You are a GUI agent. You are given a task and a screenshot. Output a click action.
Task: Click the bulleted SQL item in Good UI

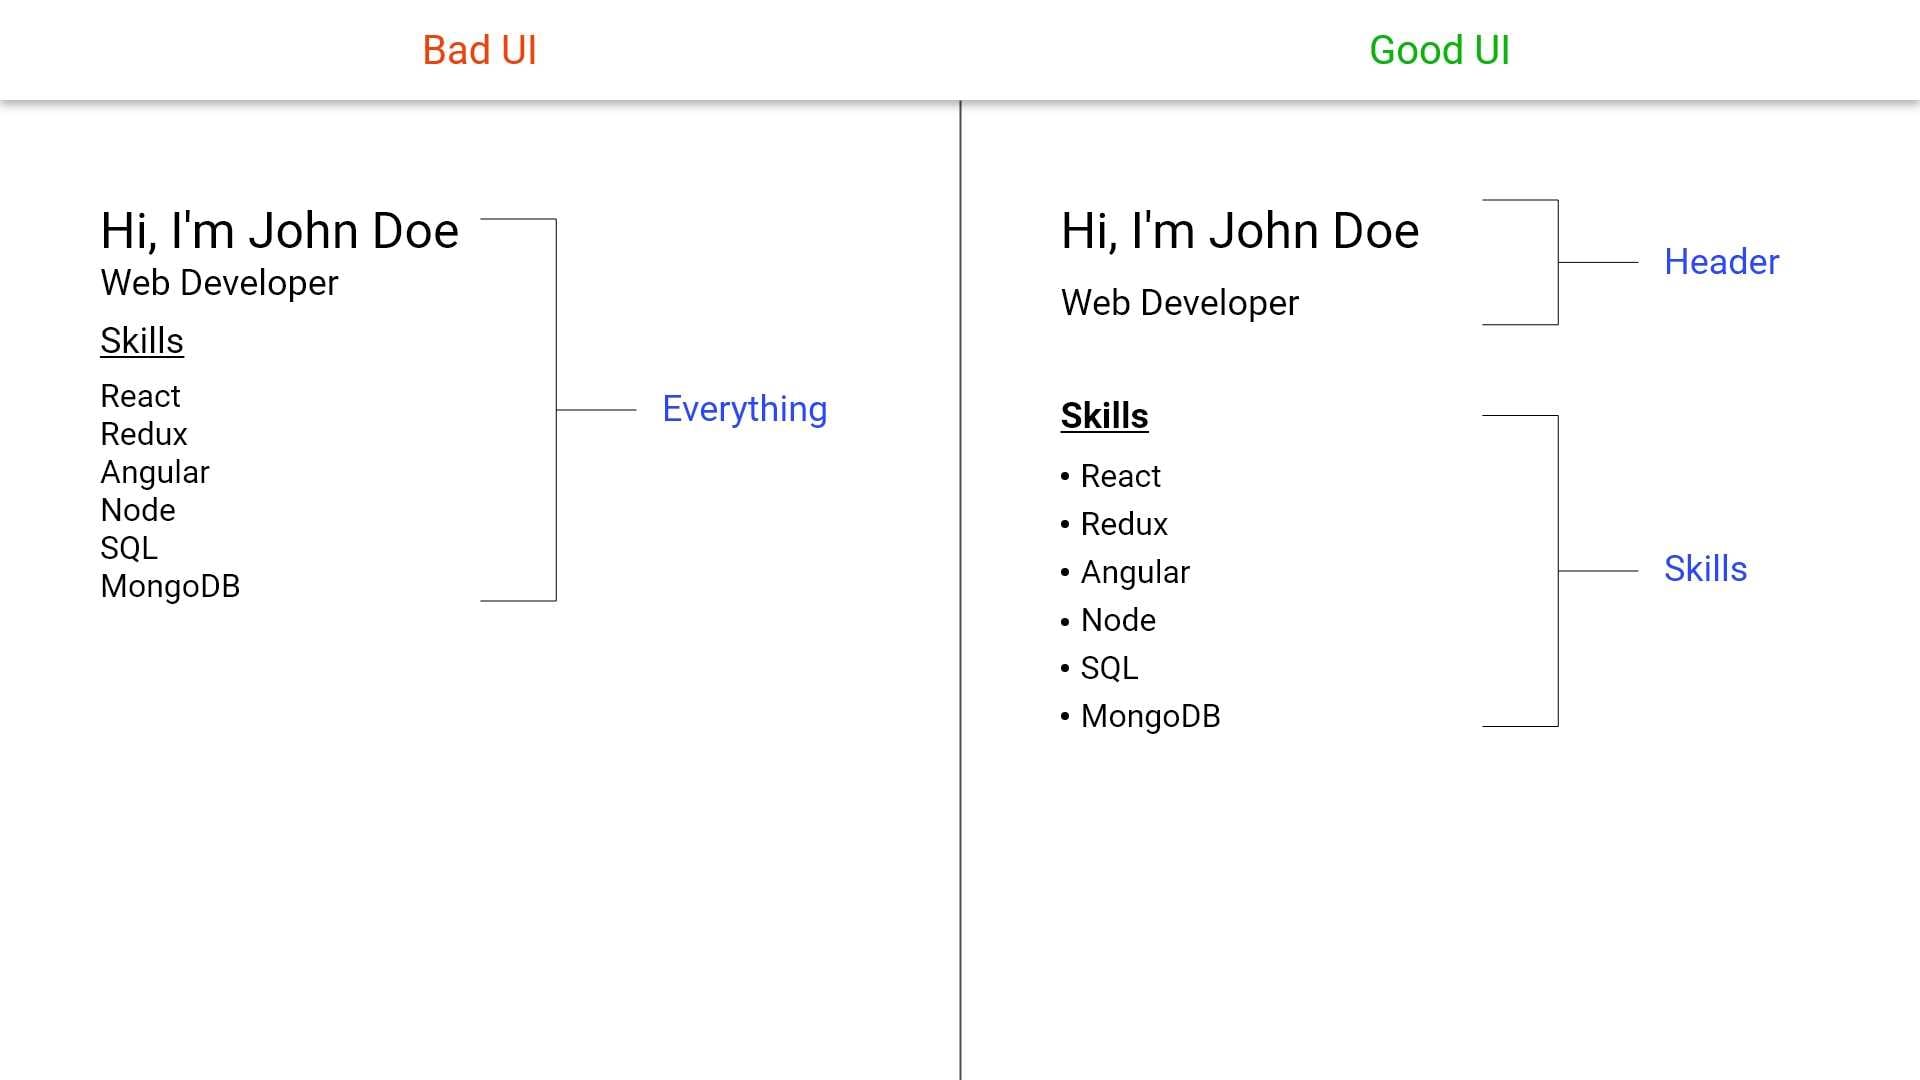pos(1109,668)
